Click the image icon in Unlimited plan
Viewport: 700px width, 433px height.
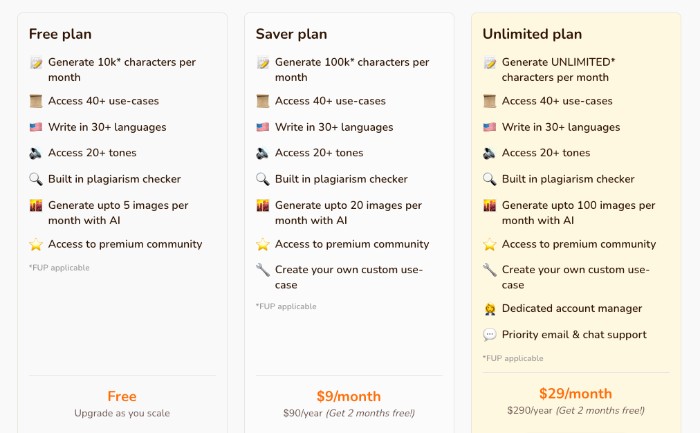coord(490,205)
